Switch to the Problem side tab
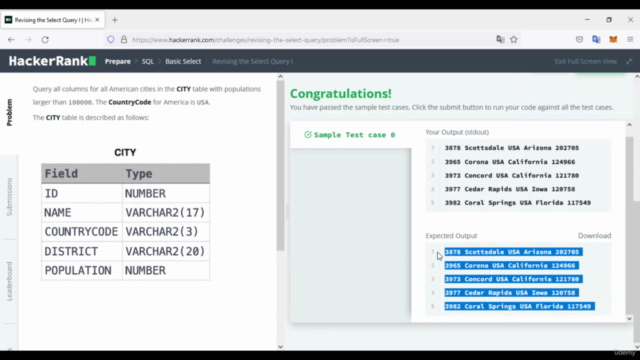The image size is (640, 360). [x=9, y=112]
